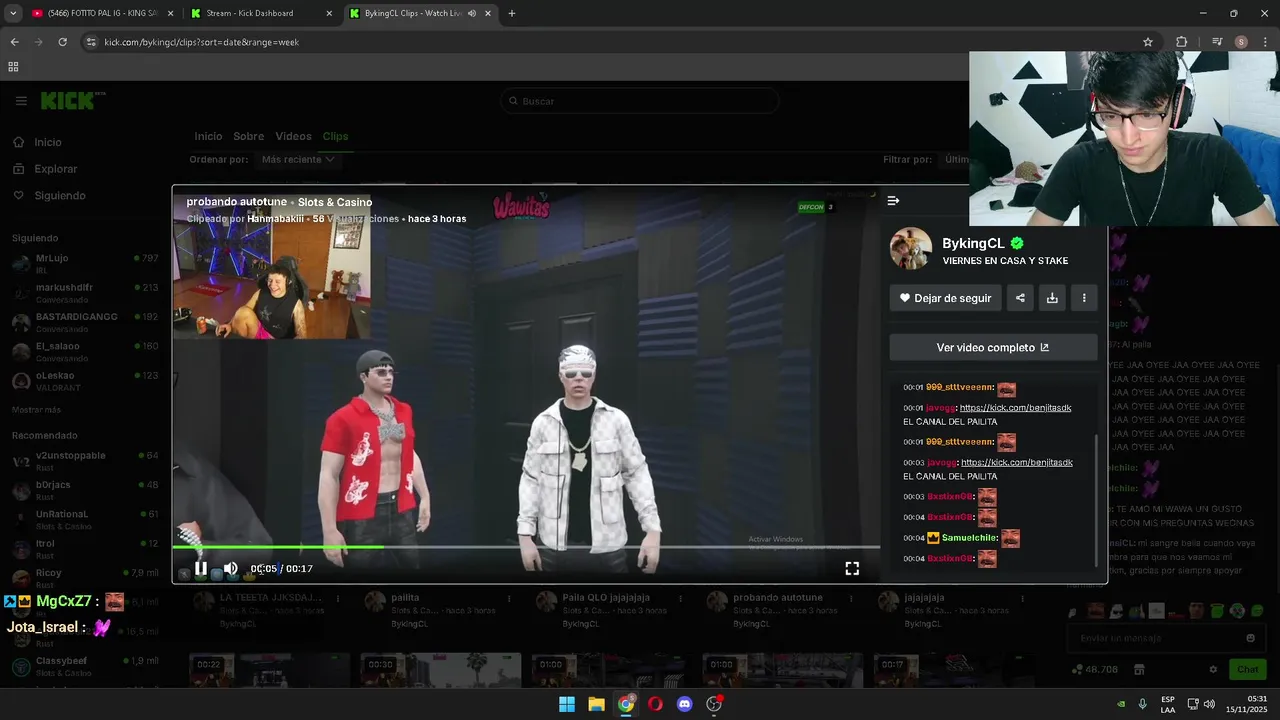Click the system tray microphone icon
Image resolution: width=1280 pixels, height=720 pixels.
[x=1142, y=704]
